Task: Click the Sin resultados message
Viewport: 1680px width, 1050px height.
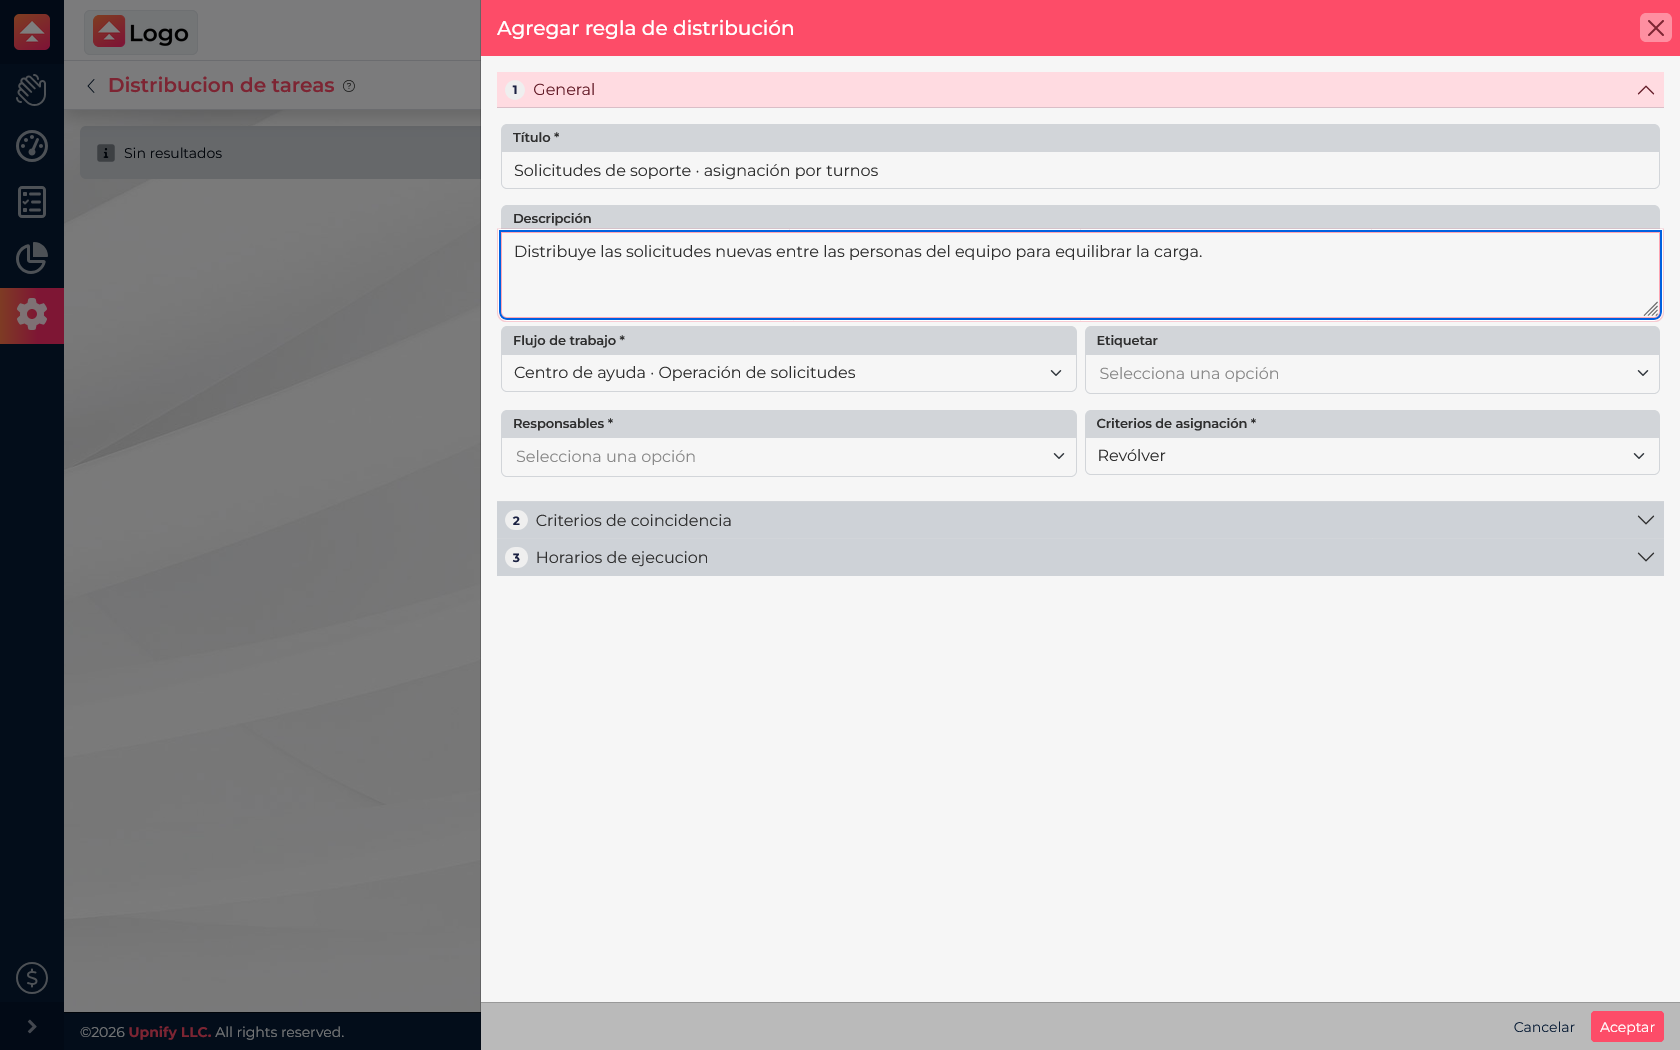Action: [x=173, y=153]
